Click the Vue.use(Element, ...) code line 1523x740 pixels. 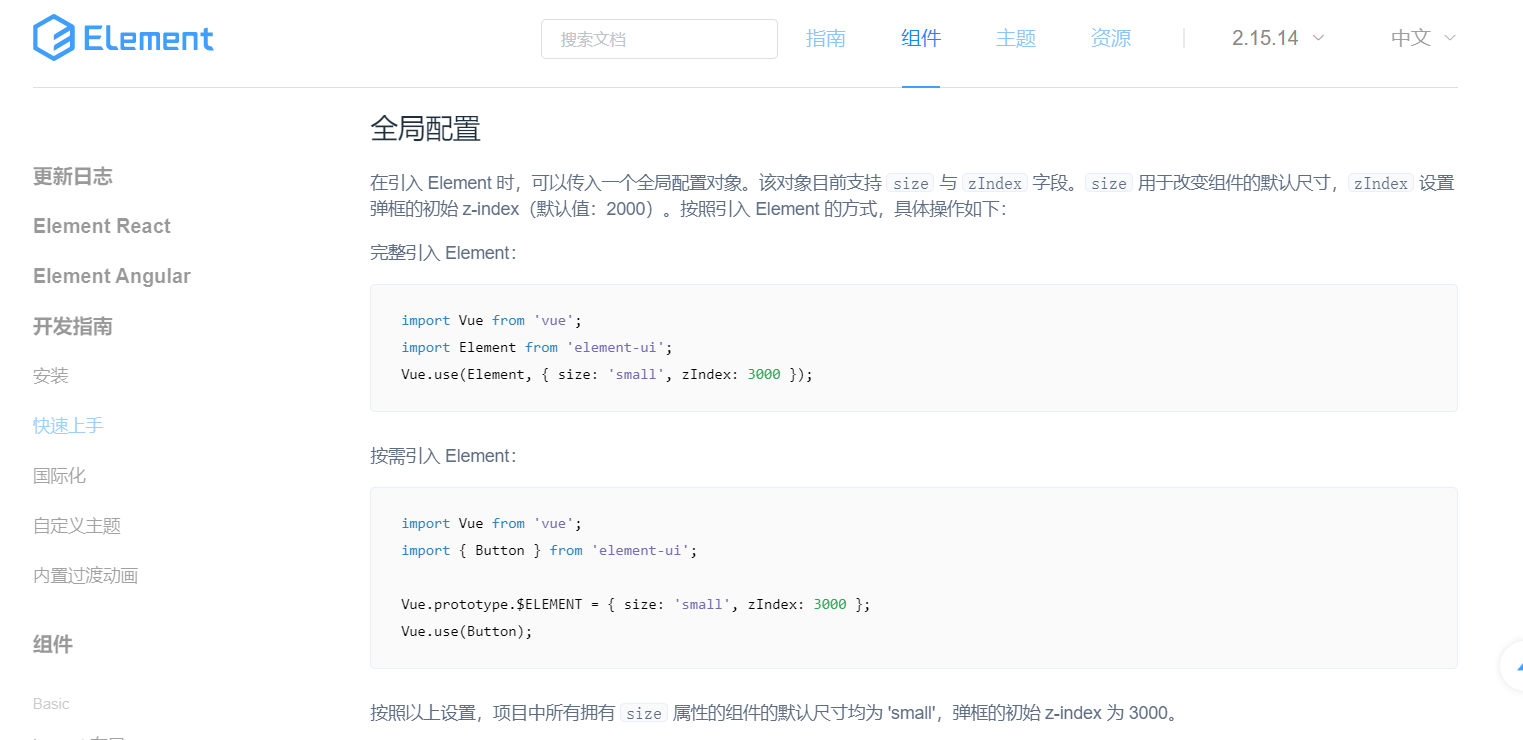coord(607,374)
